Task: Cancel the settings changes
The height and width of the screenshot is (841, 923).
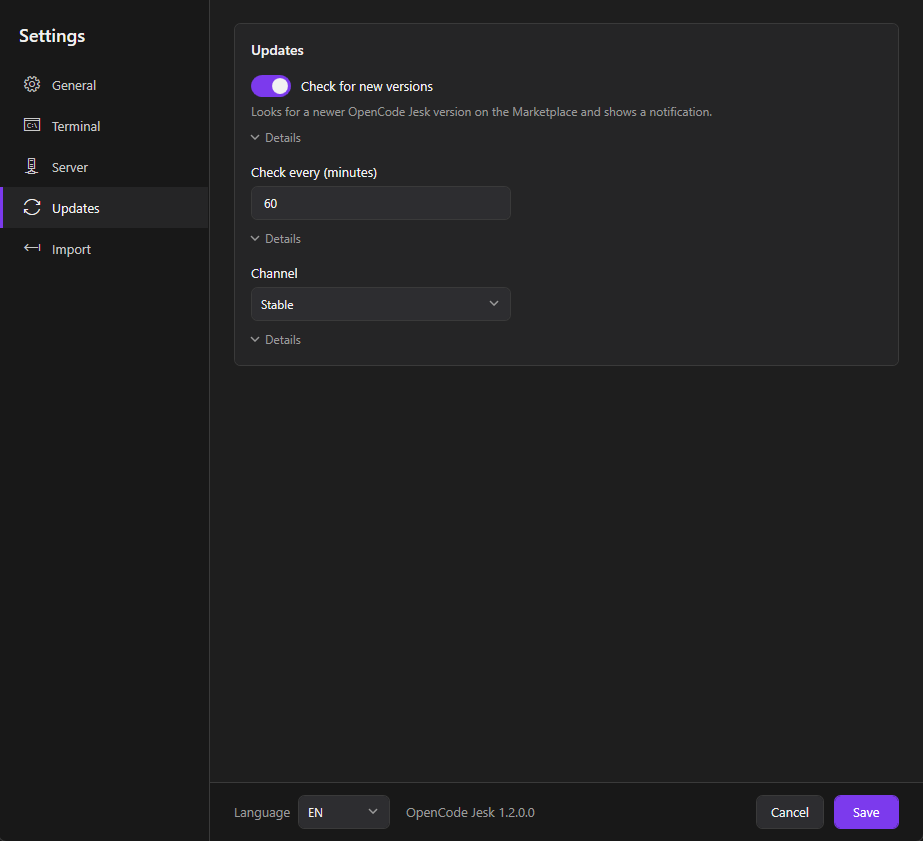Action: click(789, 812)
